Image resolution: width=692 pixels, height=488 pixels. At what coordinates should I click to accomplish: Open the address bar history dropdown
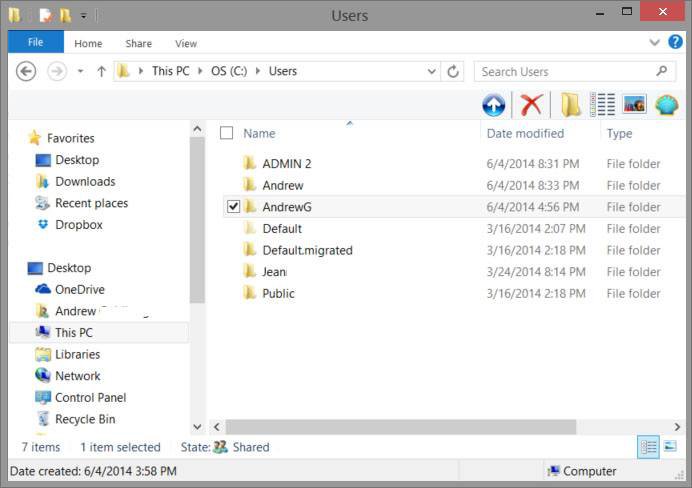(x=432, y=72)
